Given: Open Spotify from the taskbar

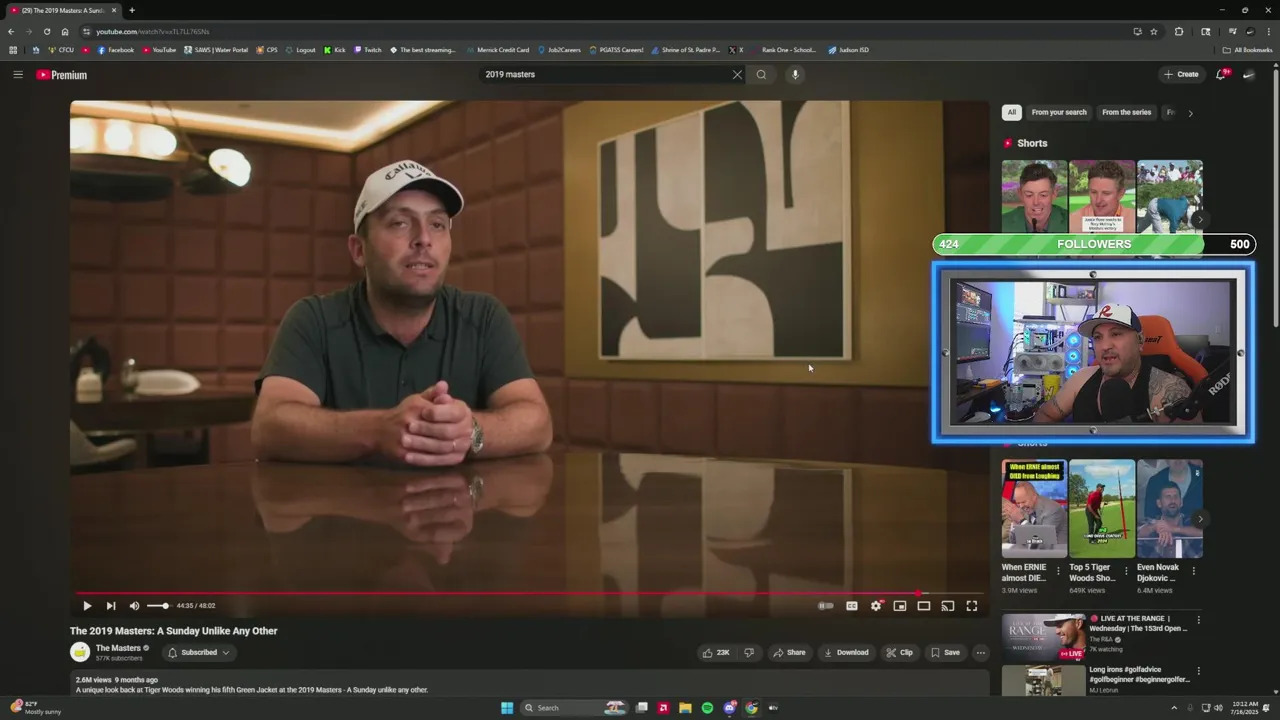Looking at the screenshot, I should pos(707,708).
